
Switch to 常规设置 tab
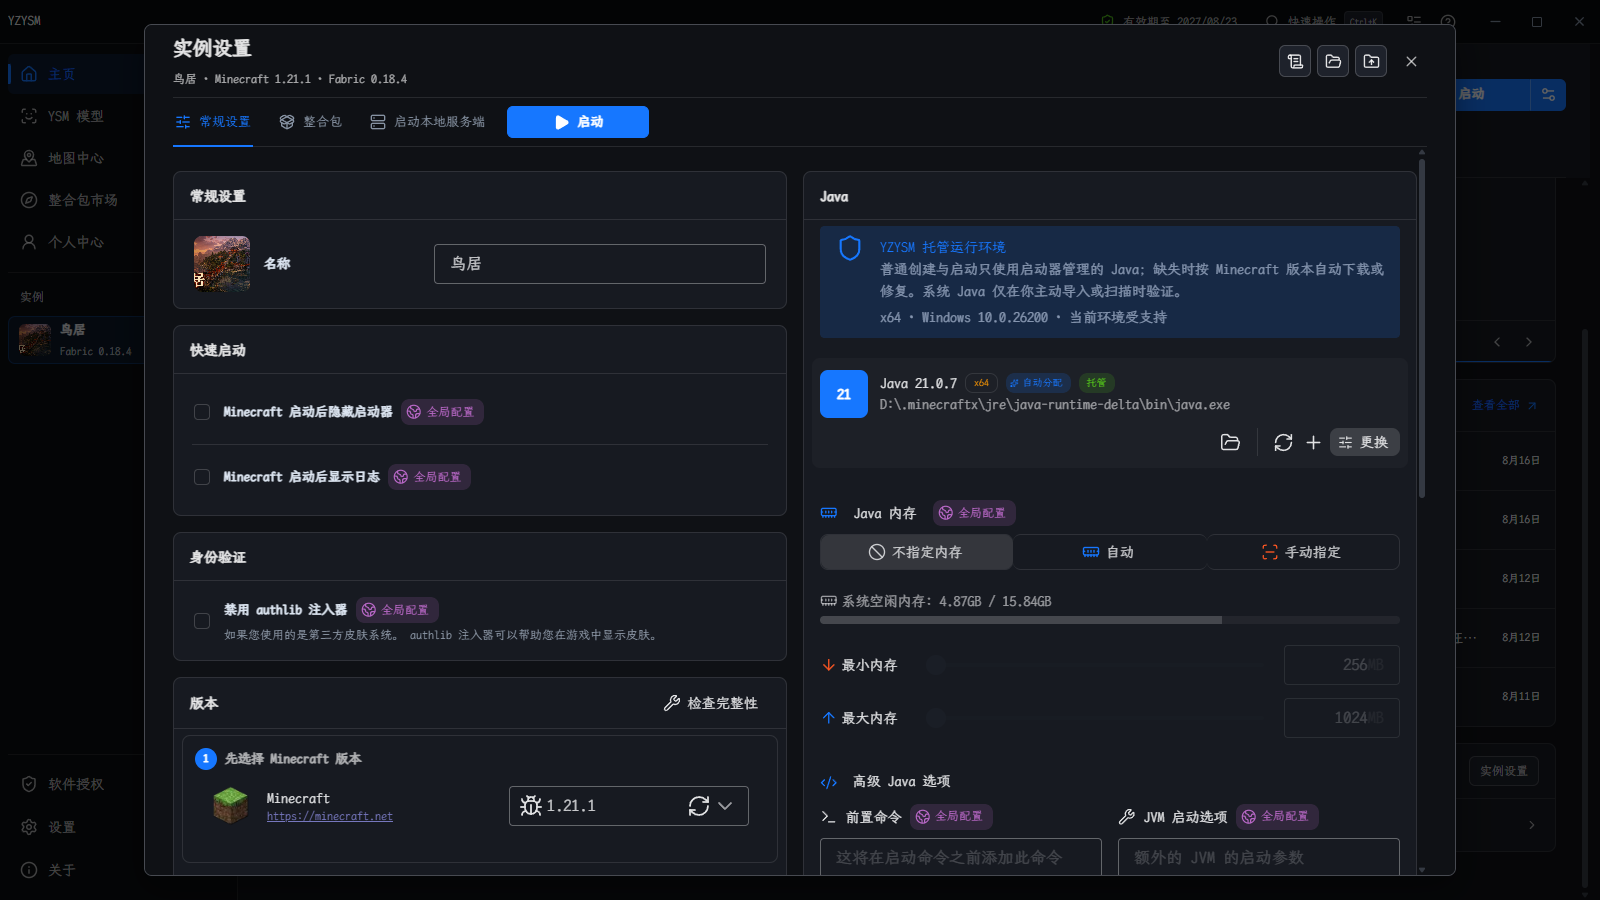[x=213, y=122]
